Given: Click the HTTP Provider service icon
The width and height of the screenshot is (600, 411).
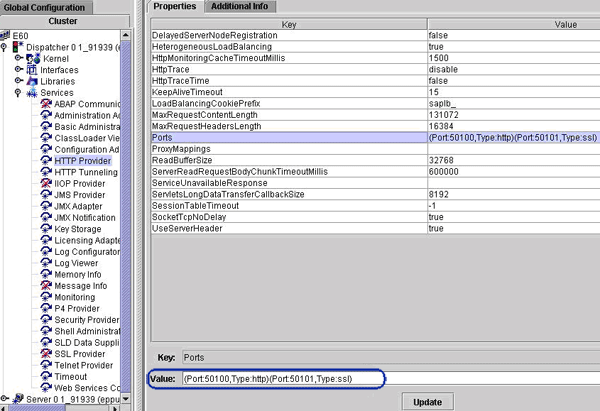Looking at the screenshot, I should click(x=46, y=160).
